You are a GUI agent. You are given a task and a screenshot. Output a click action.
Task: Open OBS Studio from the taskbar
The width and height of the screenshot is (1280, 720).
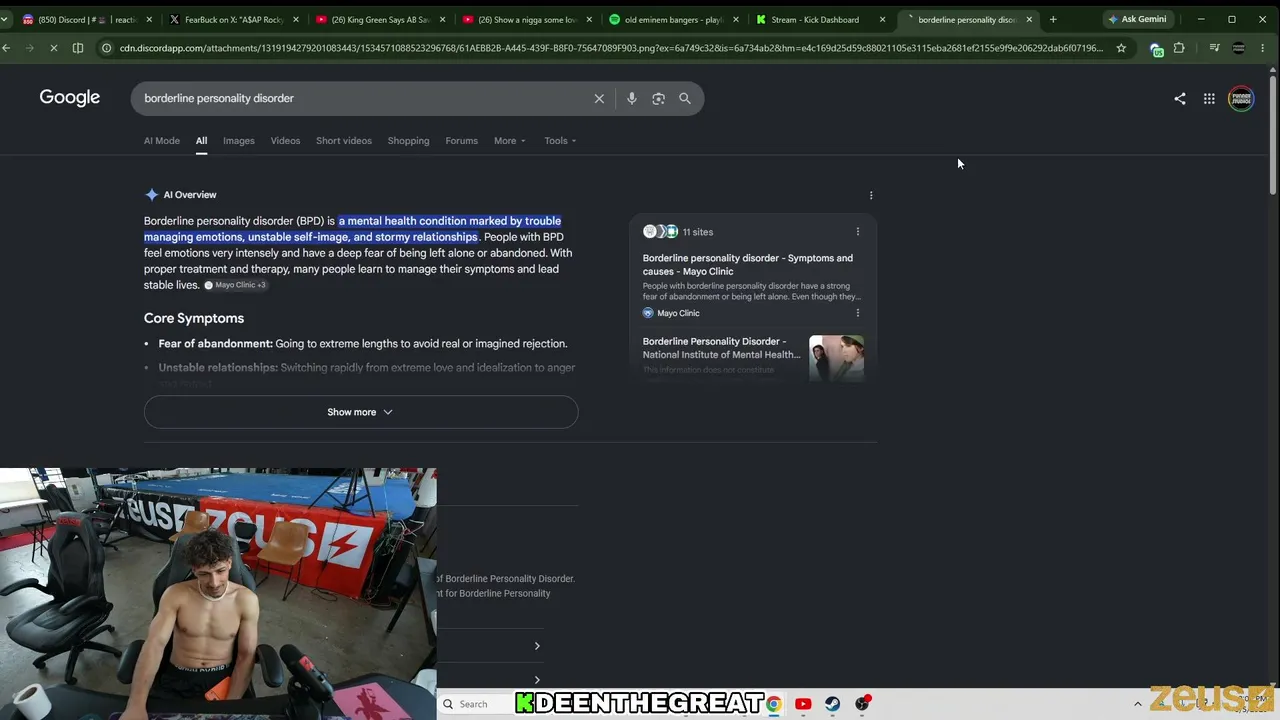[862, 704]
